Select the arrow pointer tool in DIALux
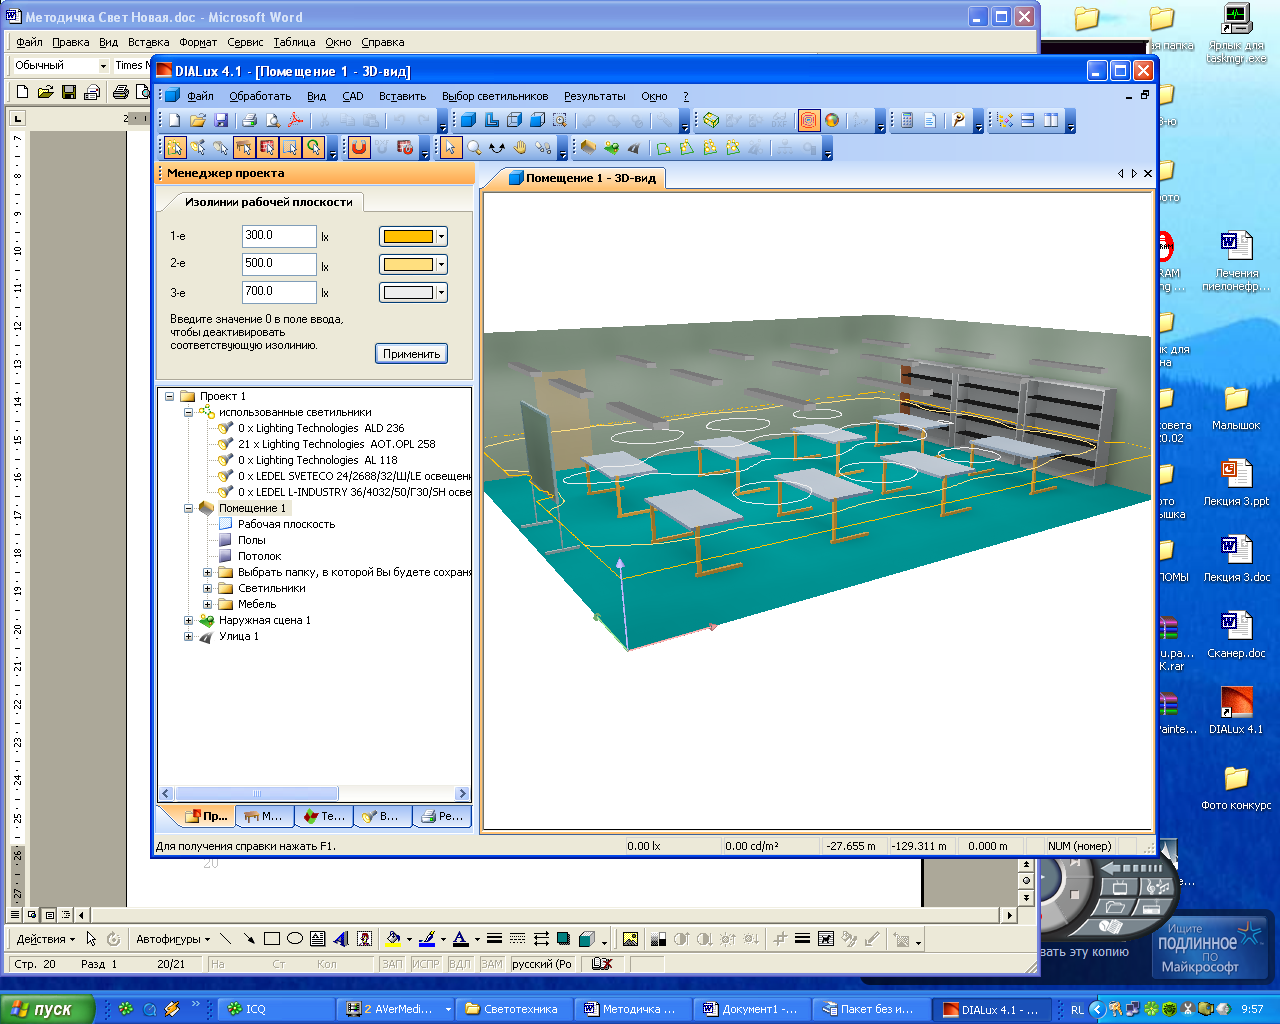 pyautogui.click(x=451, y=148)
